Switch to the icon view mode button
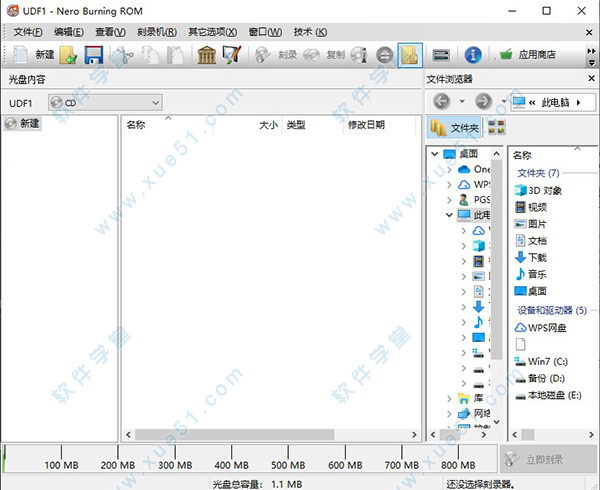This screenshot has height=490, width=600. [496, 127]
